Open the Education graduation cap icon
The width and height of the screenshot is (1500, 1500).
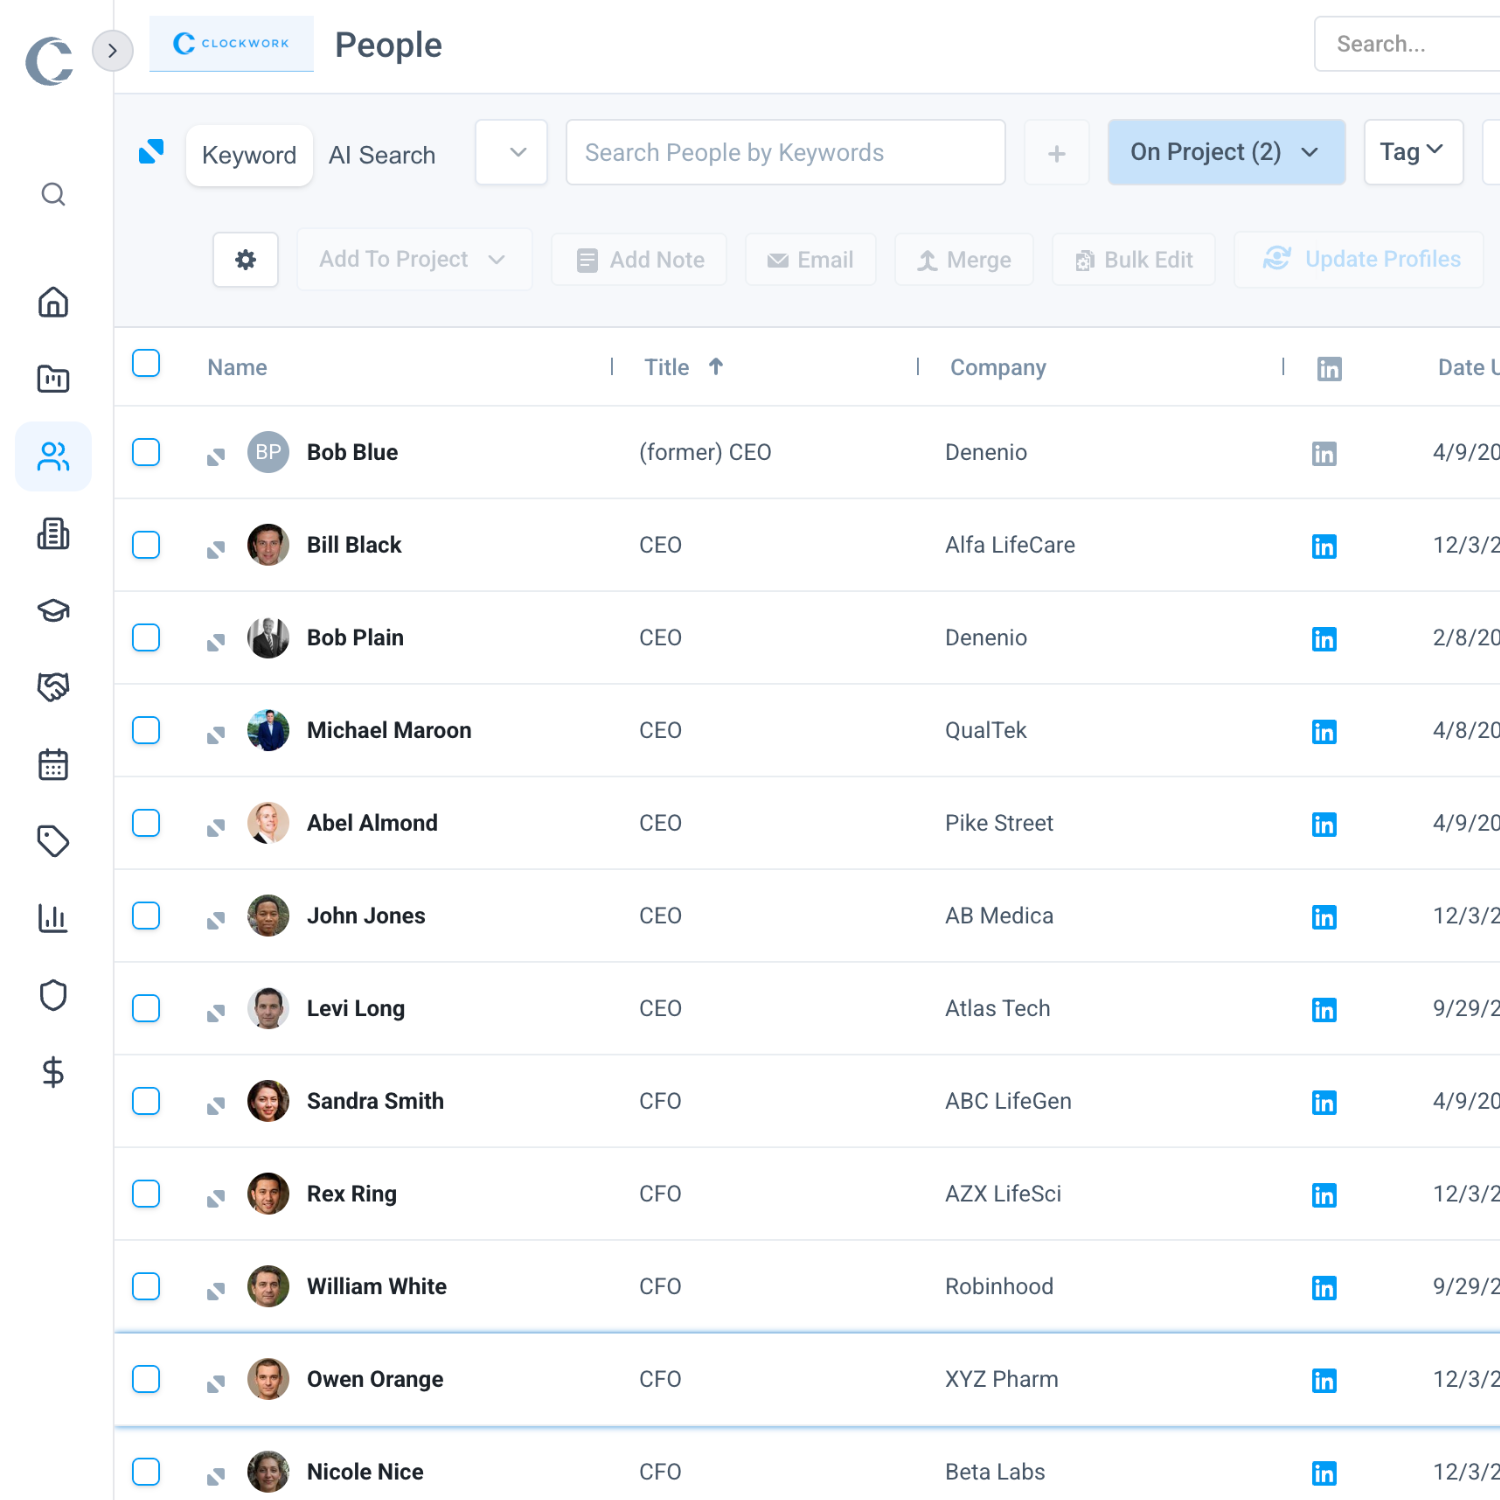click(x=53, y=611)
